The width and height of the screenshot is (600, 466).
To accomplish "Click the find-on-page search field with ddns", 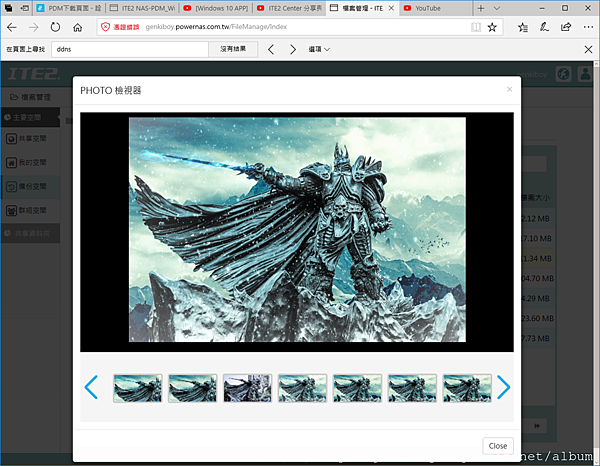I will pyautogui.click(x=130, y=49).
